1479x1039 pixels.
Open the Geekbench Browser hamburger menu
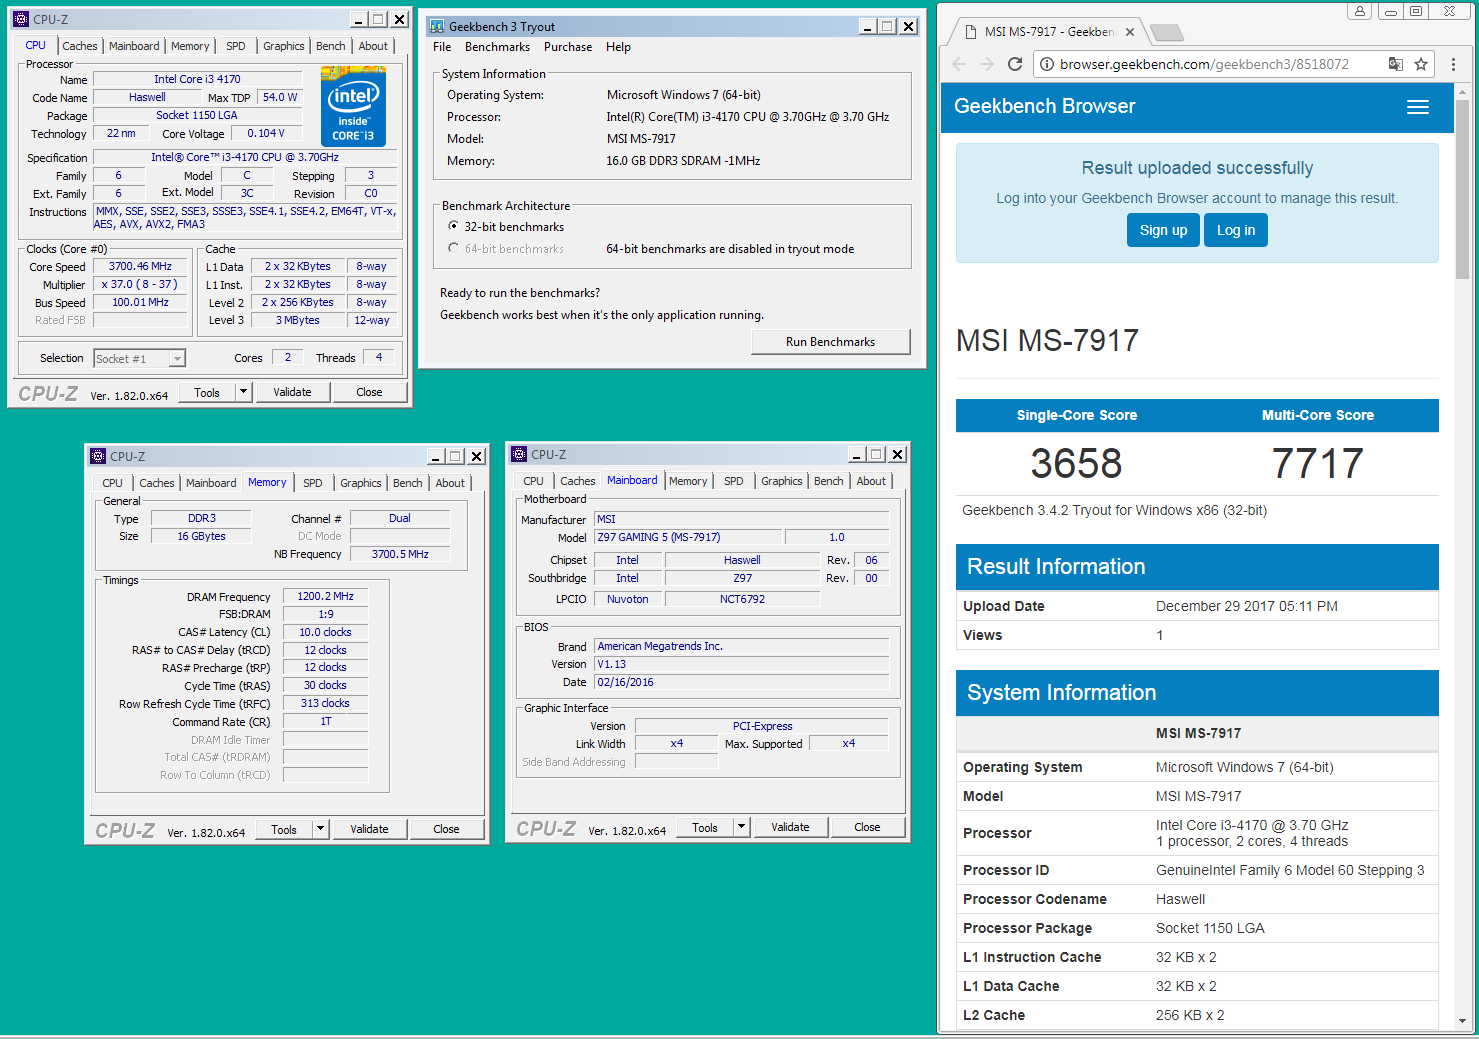click(1418, 107)
